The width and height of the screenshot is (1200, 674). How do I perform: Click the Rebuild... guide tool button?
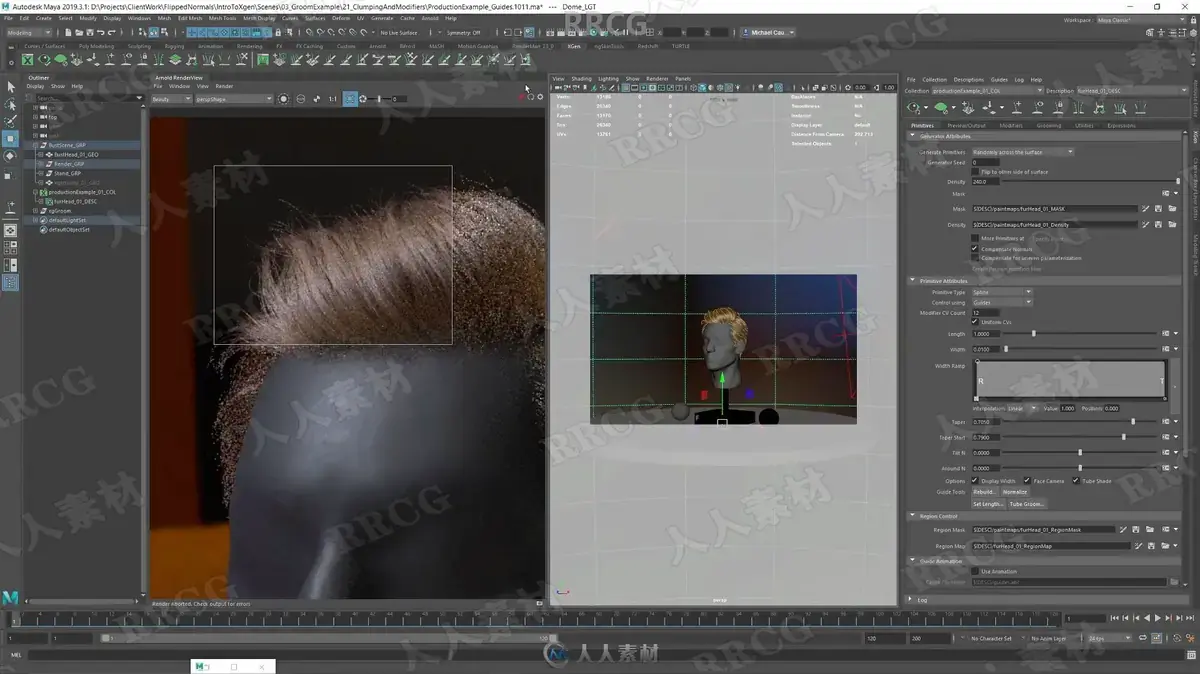[985, 492]
